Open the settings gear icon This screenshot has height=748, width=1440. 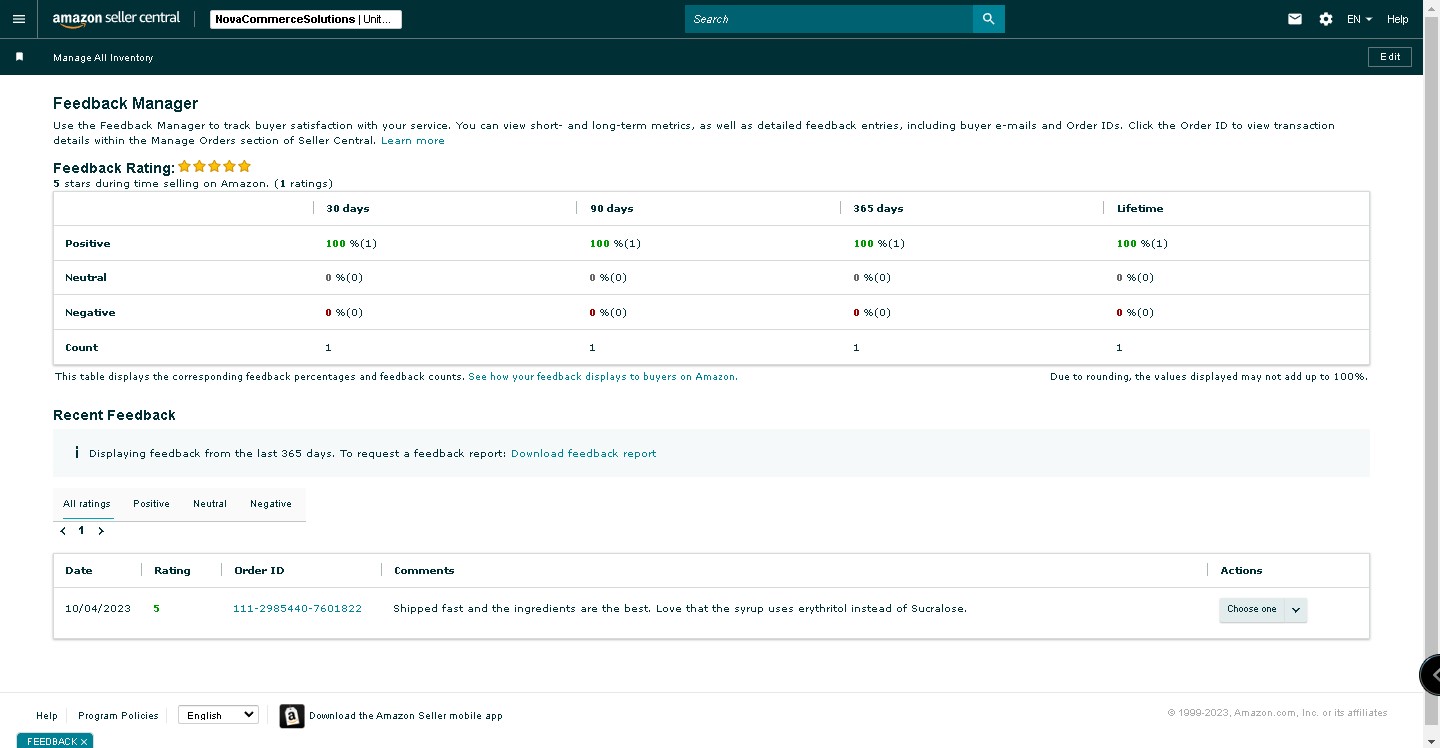(1326, 19)
